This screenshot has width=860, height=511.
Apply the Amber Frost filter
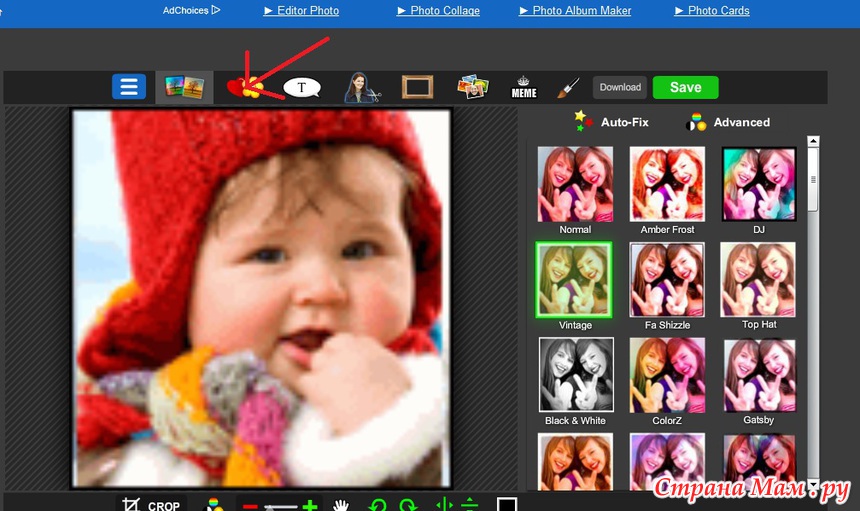click(x=667, y=184)
